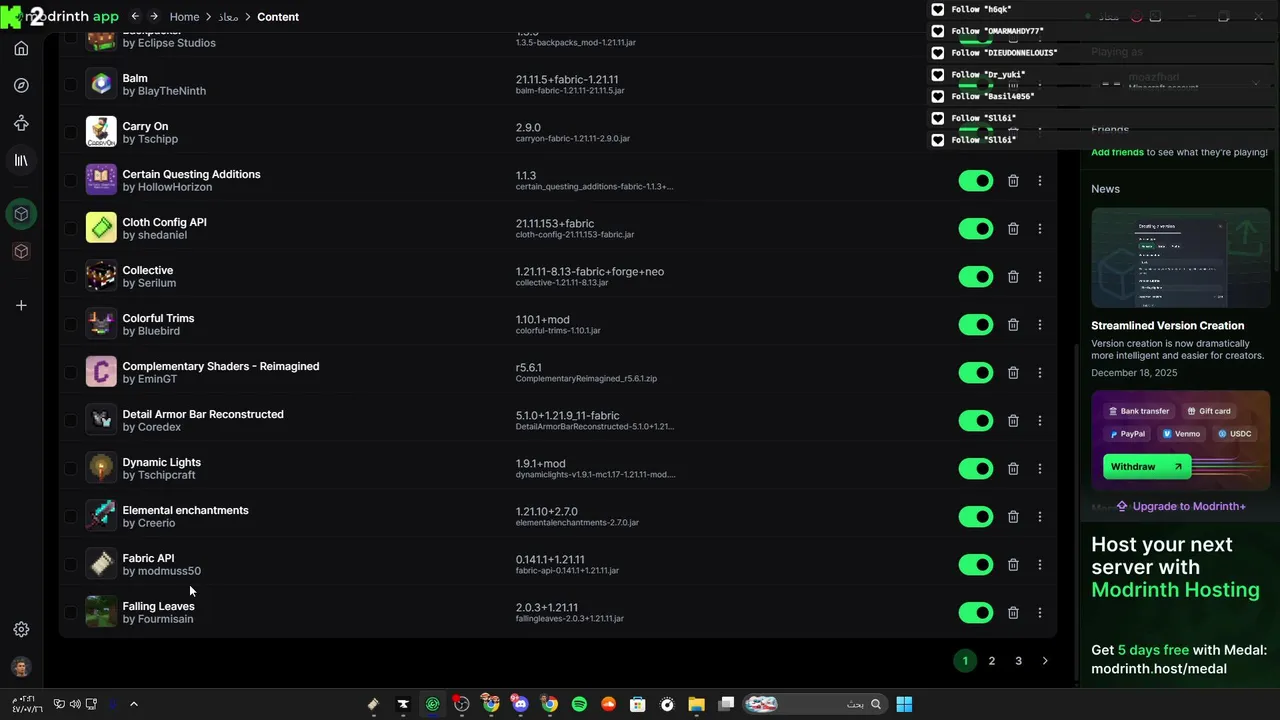The width and height of the screenshot is (1280, 720).
Task: Disable Complementary Shaders - Reimagined
Action: [x=976, y=372]
